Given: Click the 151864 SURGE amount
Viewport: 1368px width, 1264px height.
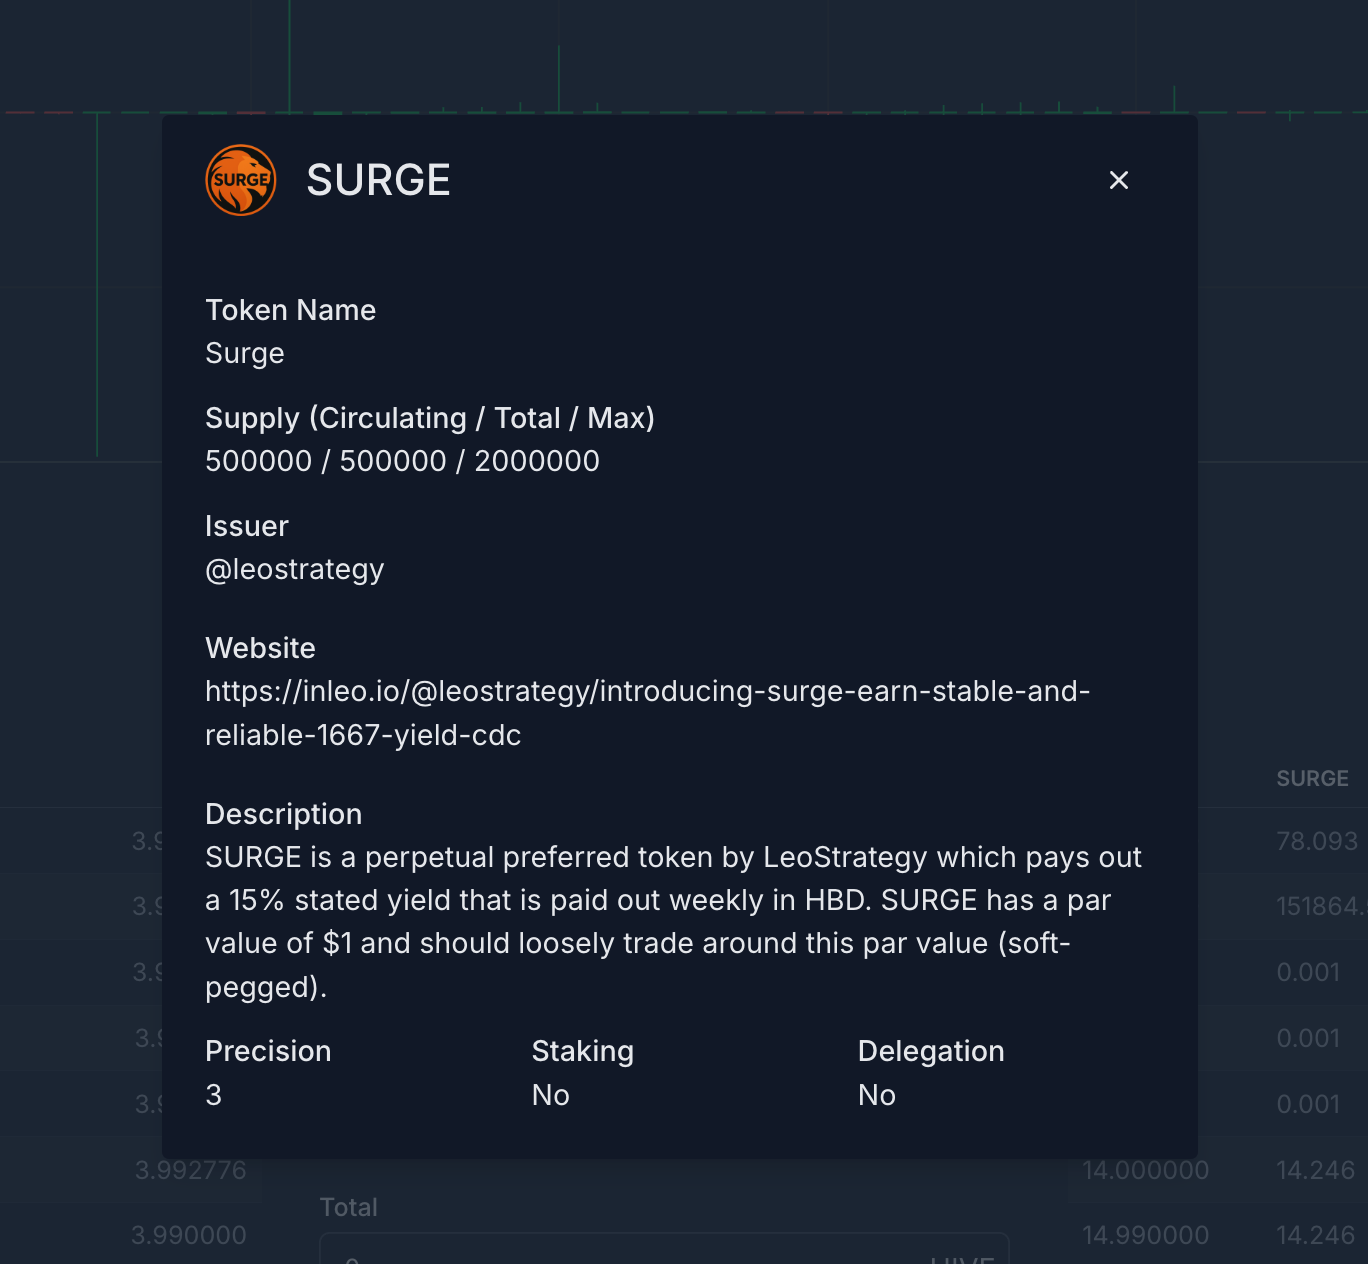Looking at the screenshot, I should pyautogui.click(x=1318, y=906).
